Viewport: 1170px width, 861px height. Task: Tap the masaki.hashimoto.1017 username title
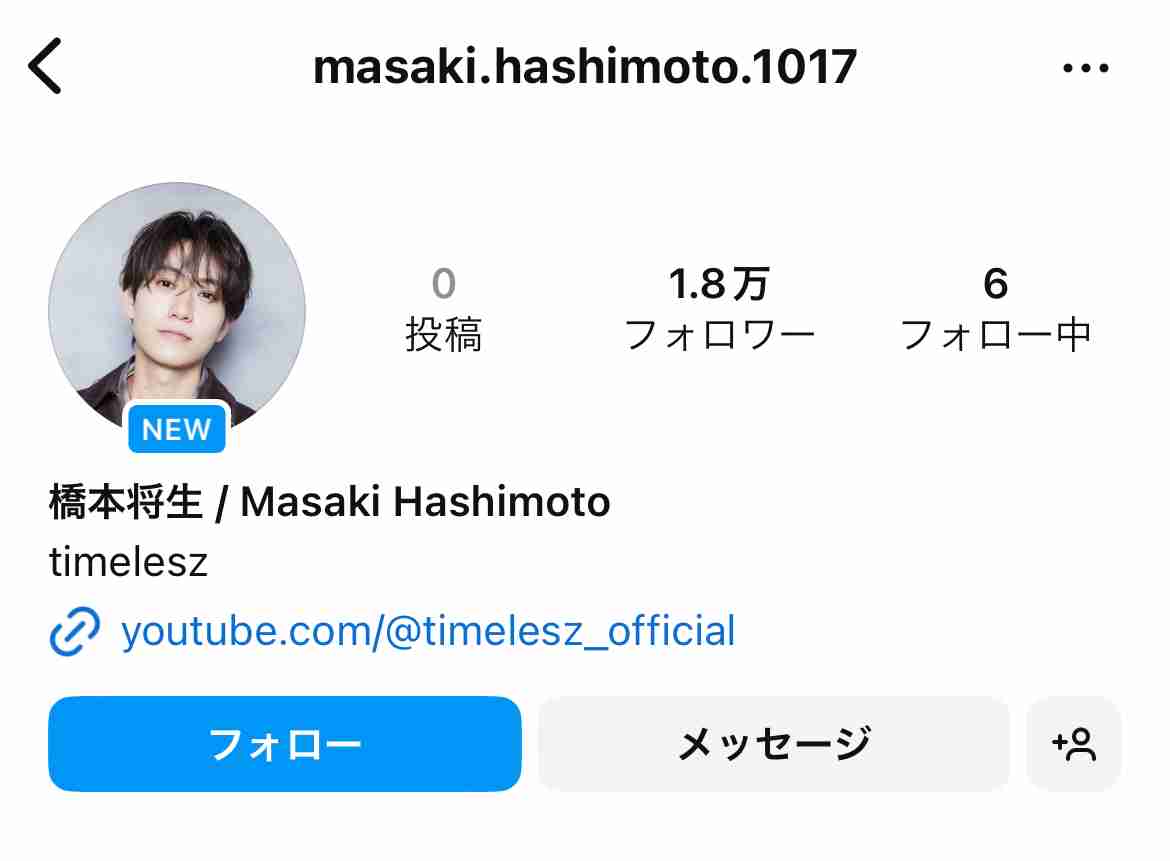(585, 67)
